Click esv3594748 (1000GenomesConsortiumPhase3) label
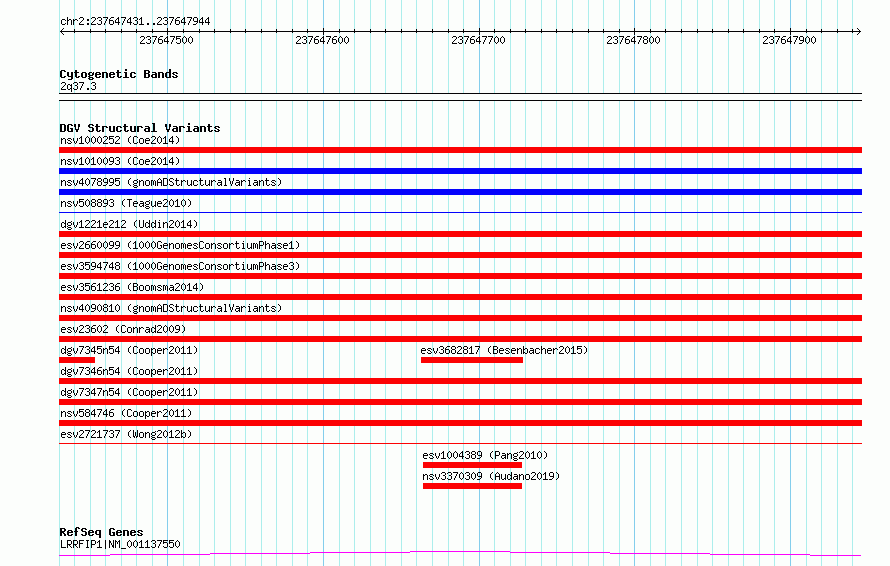Screen dimensions: 890x566 tap(180, 266)
